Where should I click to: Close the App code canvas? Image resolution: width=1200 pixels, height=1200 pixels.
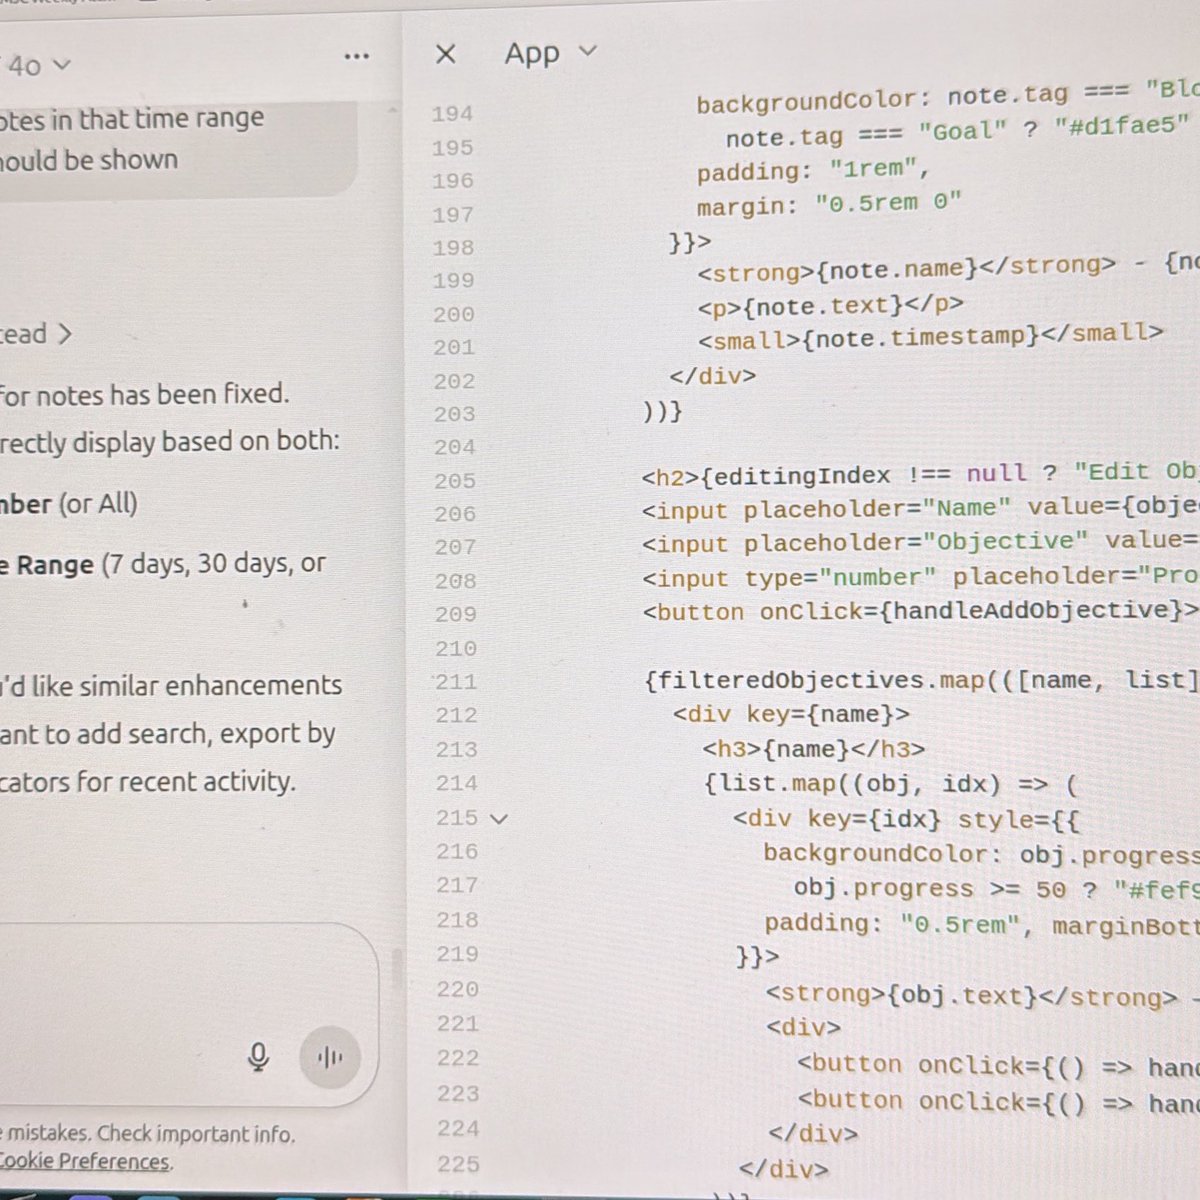click(x=446, y=54)
